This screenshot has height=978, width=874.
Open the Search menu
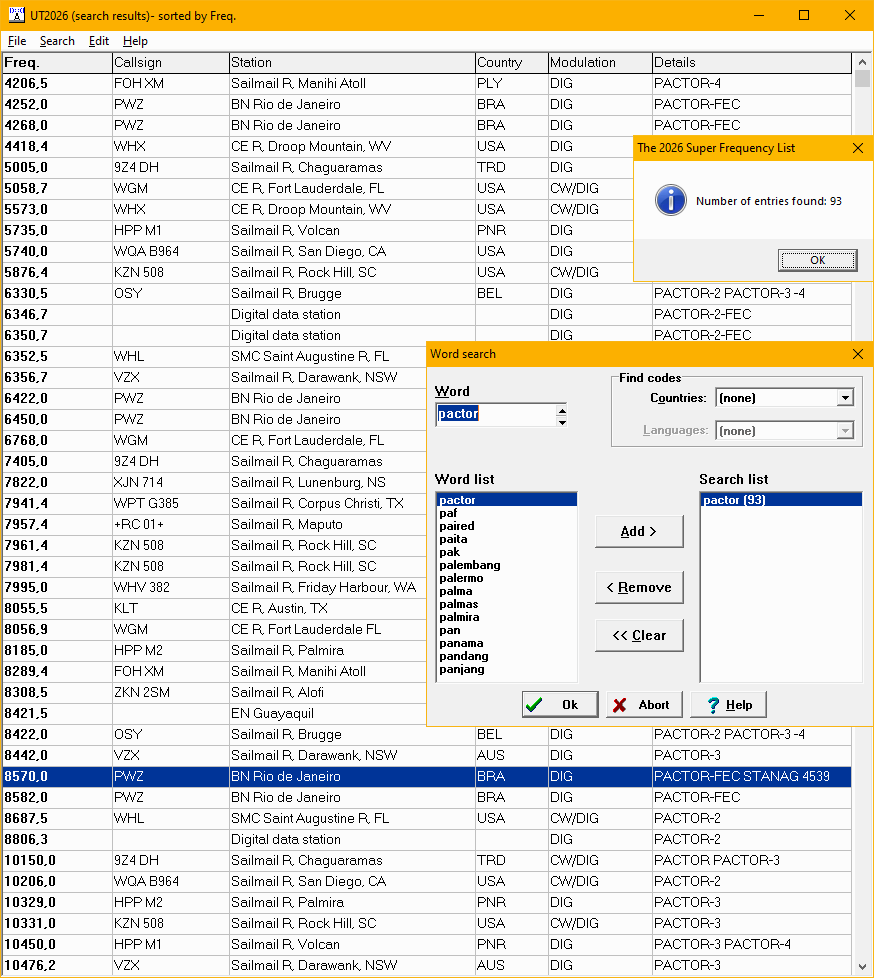click(57, 41)
